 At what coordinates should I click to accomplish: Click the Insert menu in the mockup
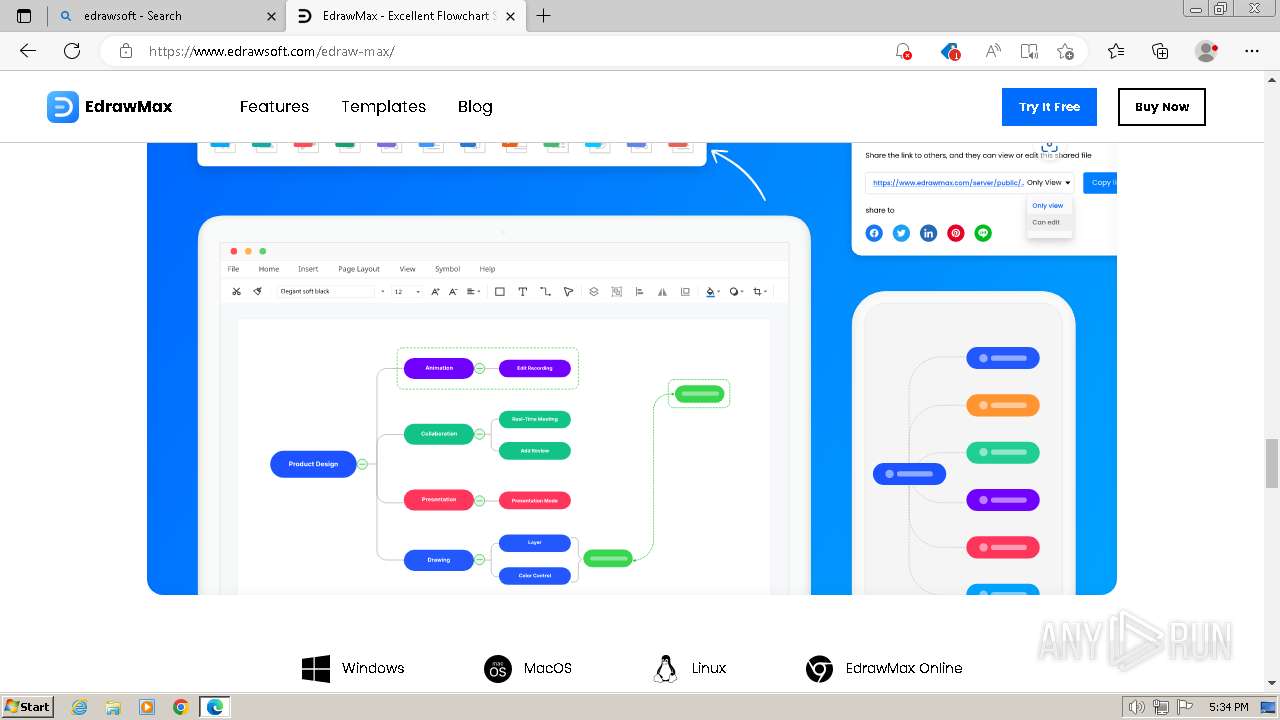(x=308, y=269)
